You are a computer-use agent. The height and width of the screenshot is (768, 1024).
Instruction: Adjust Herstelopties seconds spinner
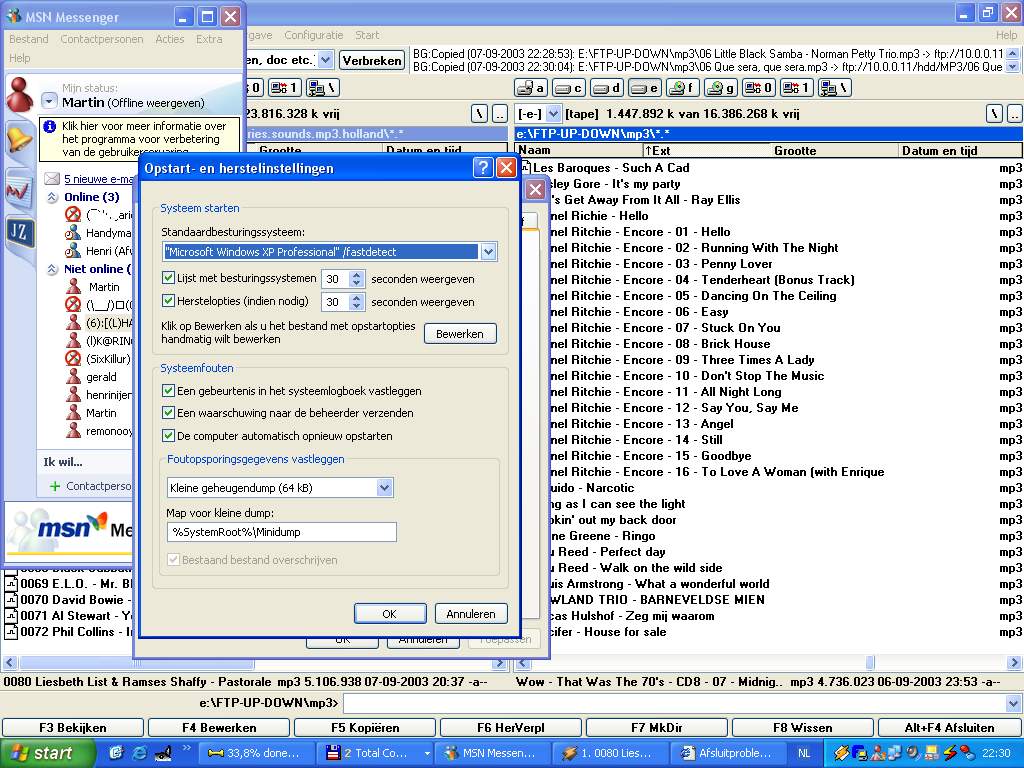coord(356,302)
